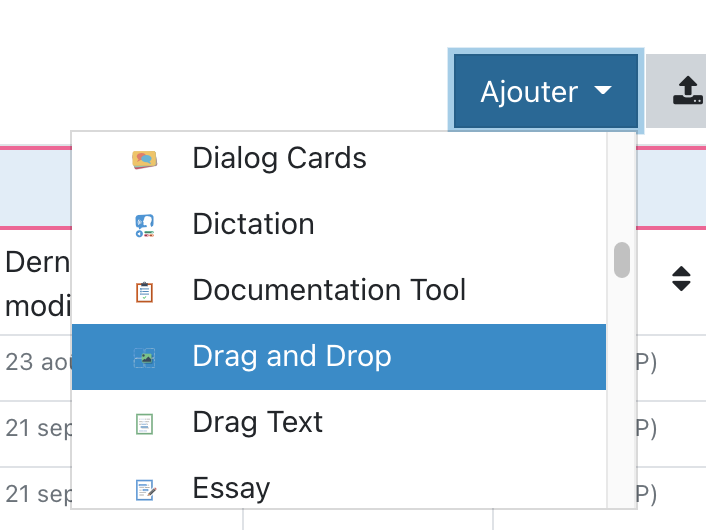Click the Drag Text icon
Viewport: 706px width, 530px height.
tap(145, 423)
